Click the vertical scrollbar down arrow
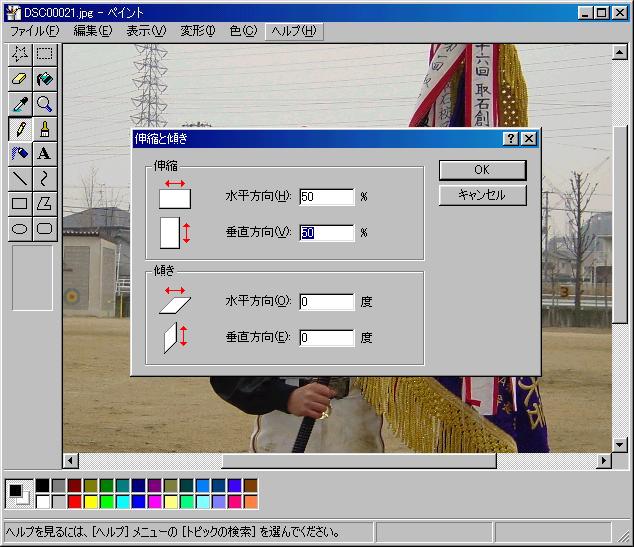The width and height of the screenshot is (634, 547). click(620, 445)
